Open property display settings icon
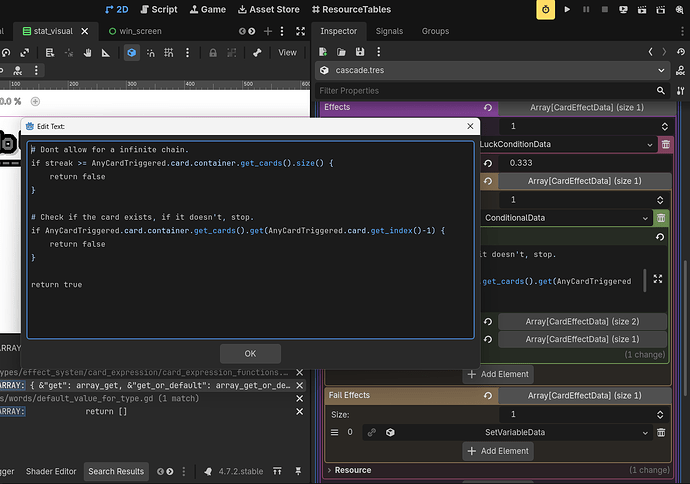This screenshot has width=690, height=484. [681, 91]
